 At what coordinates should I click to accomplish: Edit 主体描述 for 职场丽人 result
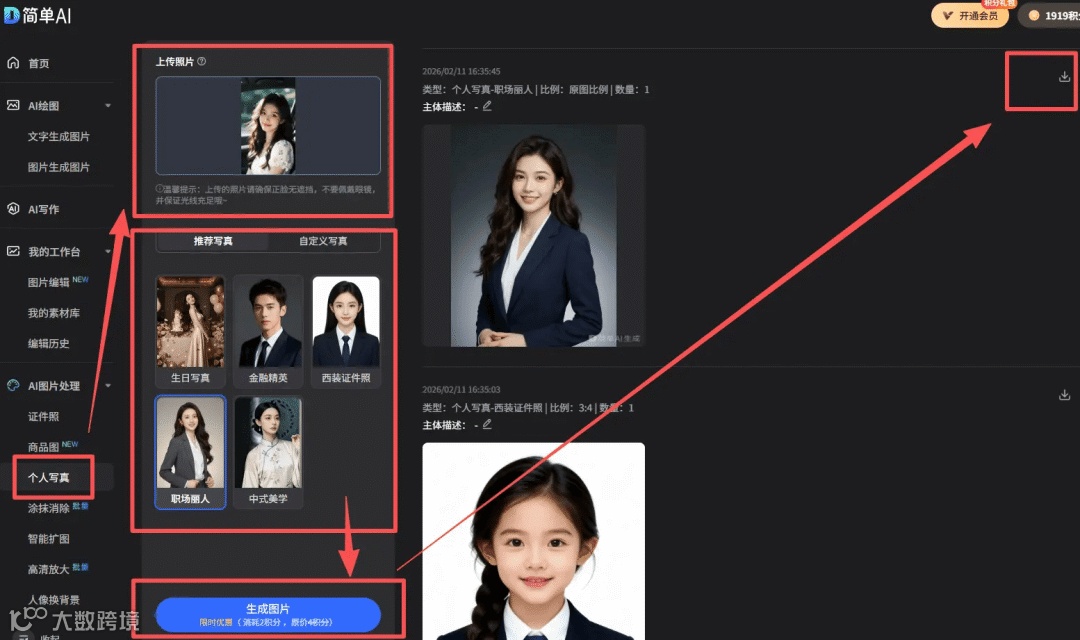(487, 106)
